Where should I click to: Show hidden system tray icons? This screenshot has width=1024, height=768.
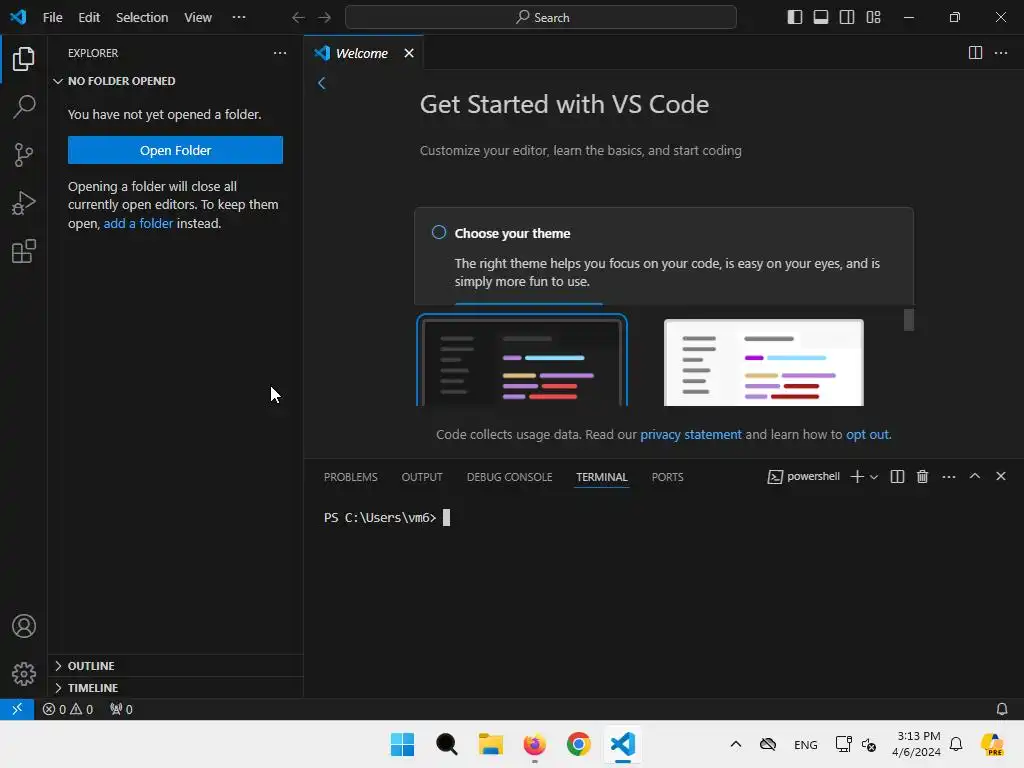click(735, 744)
